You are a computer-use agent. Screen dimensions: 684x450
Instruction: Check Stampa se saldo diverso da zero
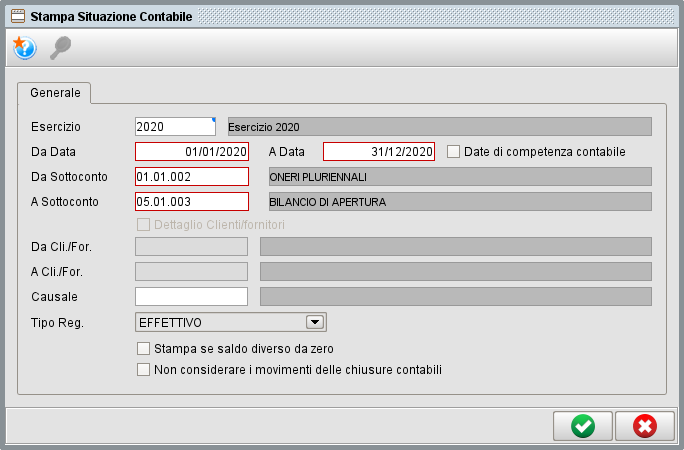pos(143,349)
